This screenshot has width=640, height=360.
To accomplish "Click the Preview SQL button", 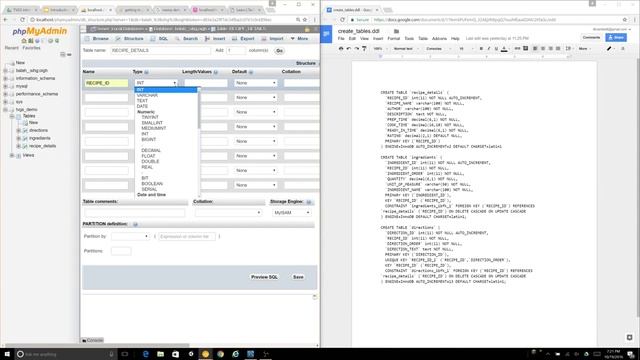I will pyautogui.click(x=264, y=277).
